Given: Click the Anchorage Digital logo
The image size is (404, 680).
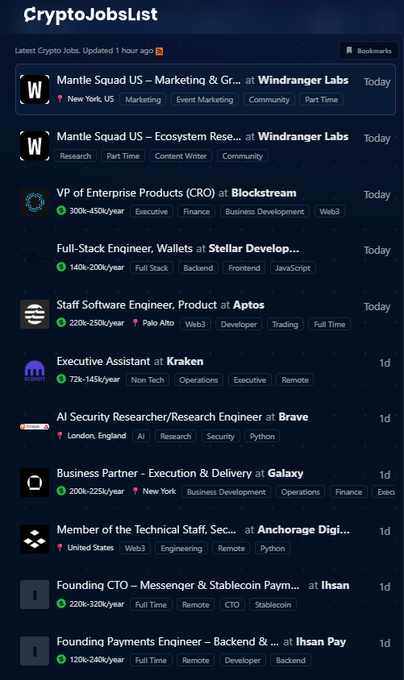Looking at the screenshot, I should click(35, 539).
